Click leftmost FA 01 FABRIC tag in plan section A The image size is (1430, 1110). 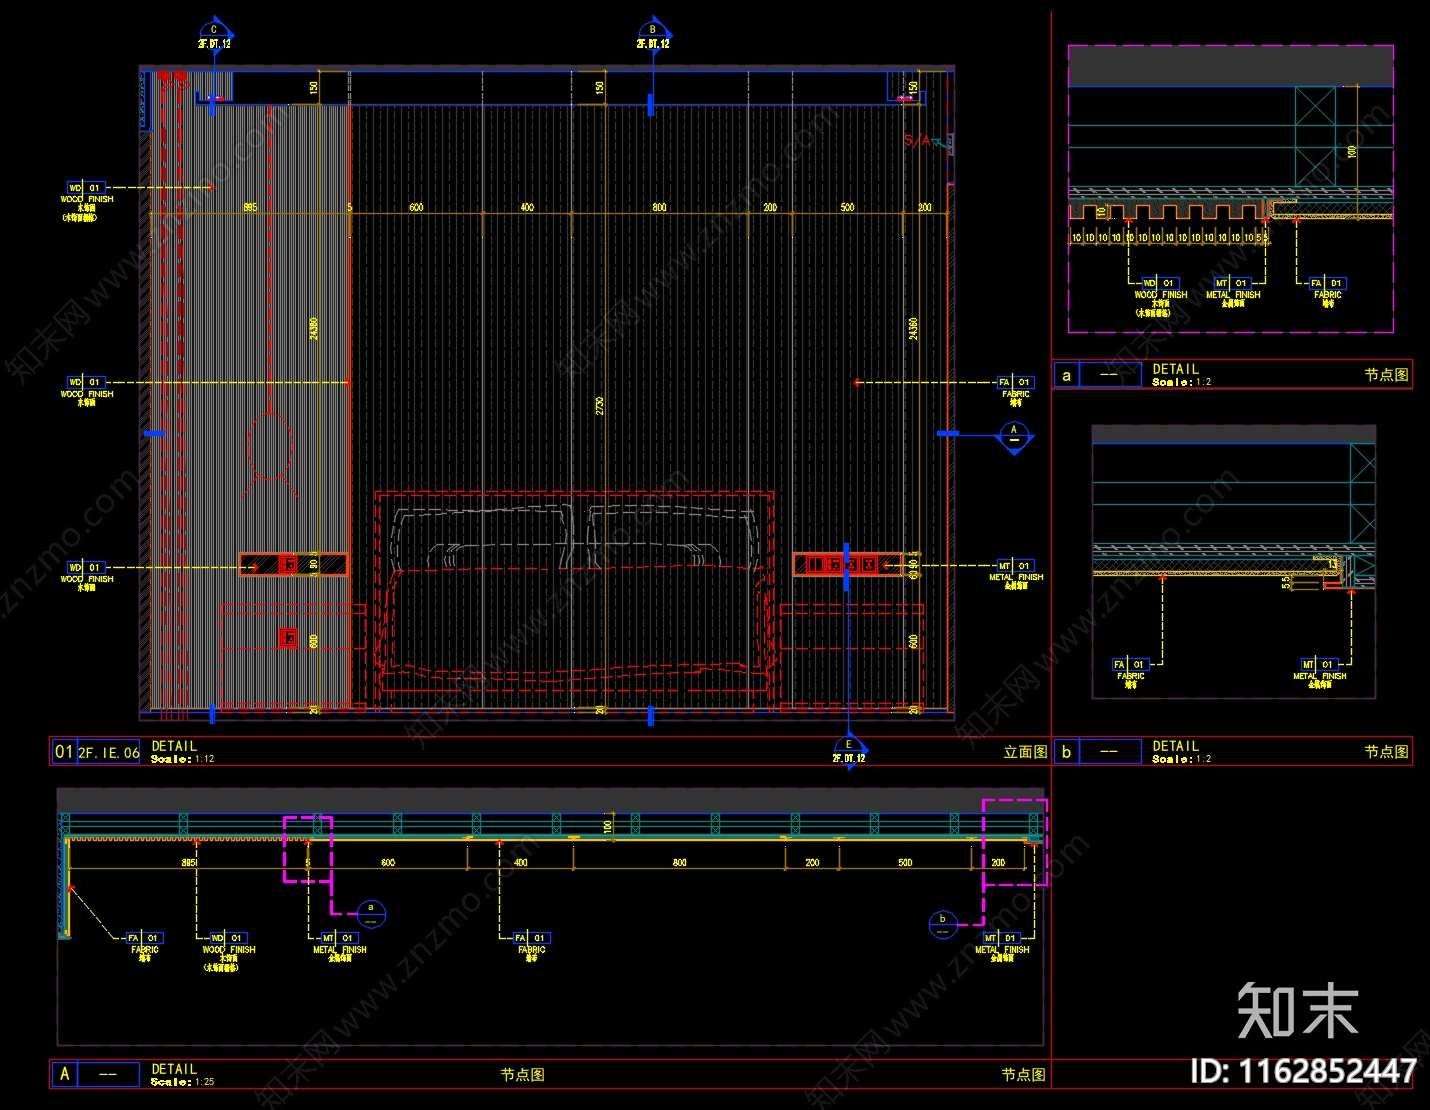coord(145,946)
